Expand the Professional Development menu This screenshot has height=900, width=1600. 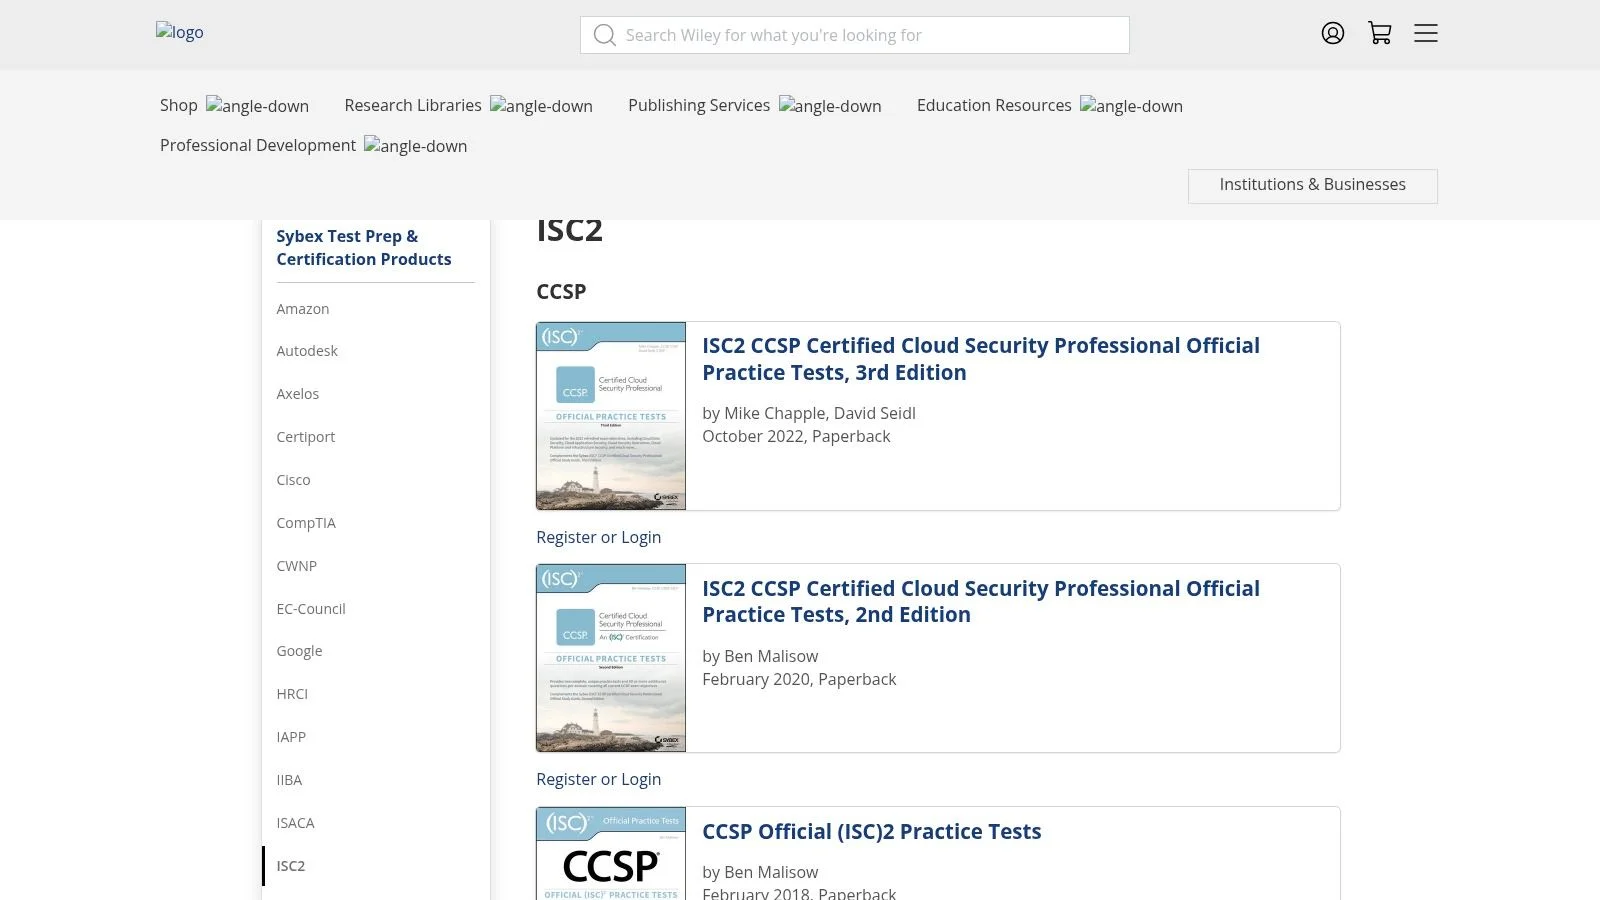coord(313,146)
